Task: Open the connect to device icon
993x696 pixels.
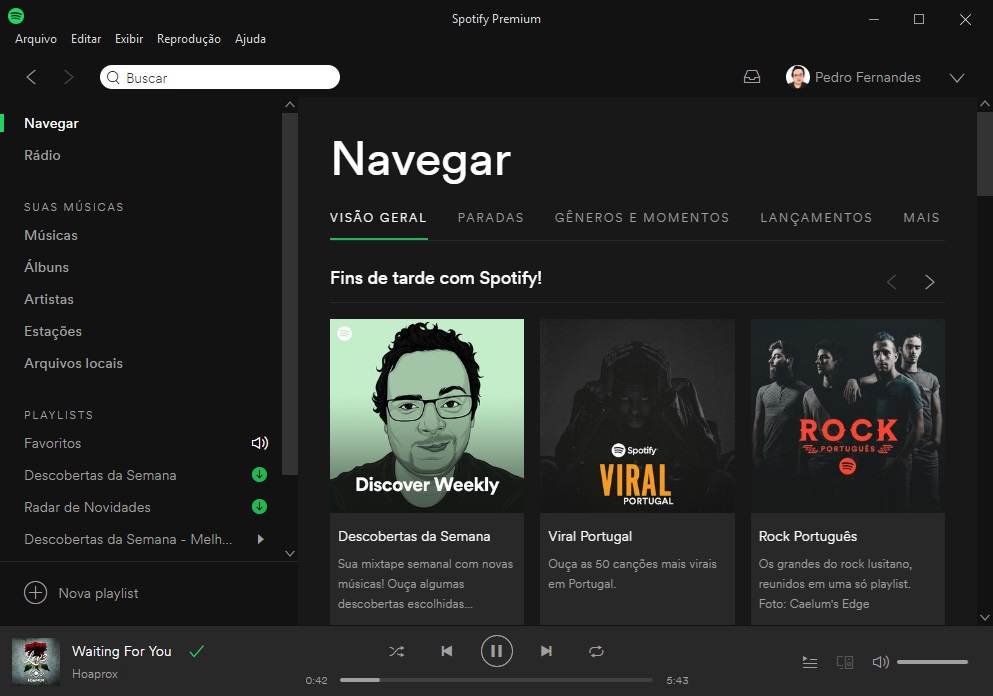Action: (845, 662)
